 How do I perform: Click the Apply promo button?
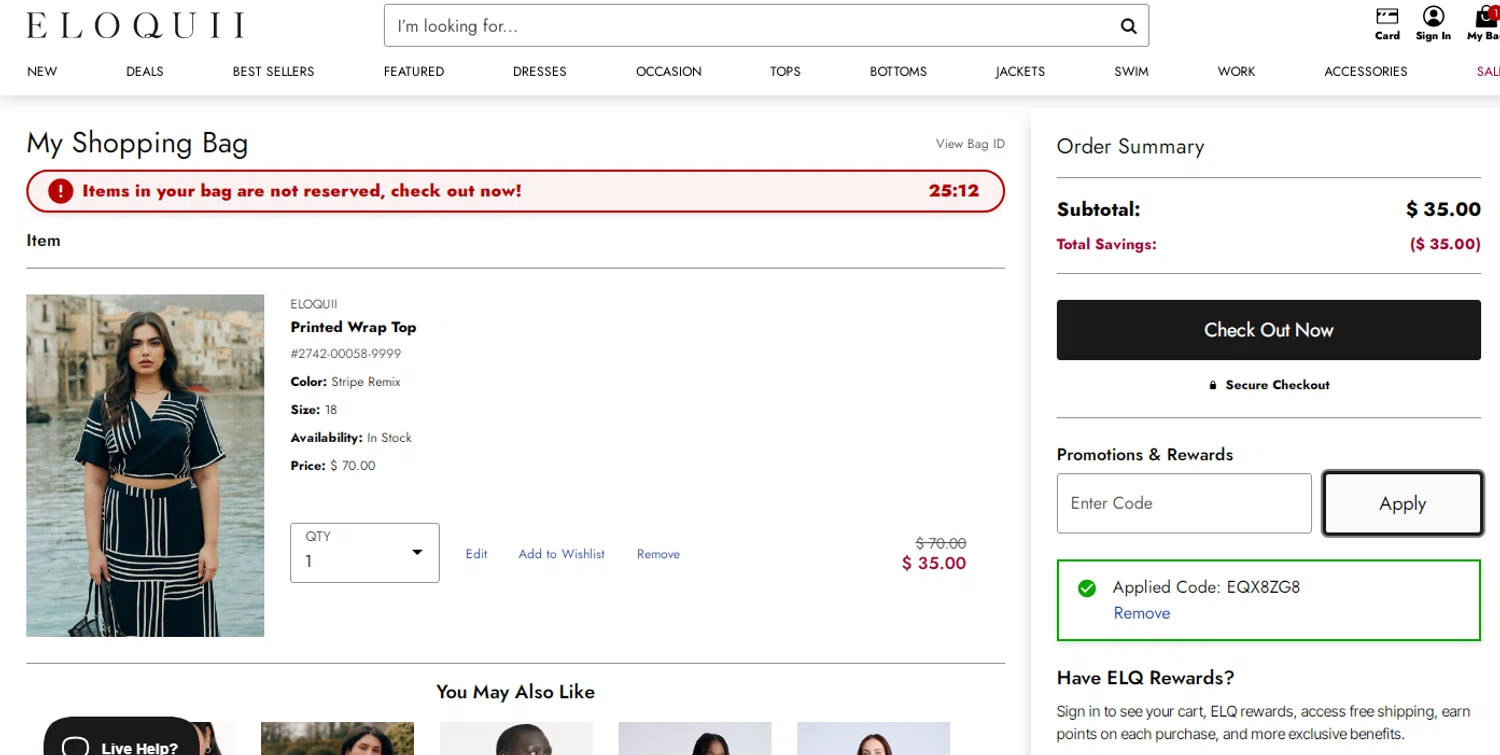(x=1402, y=503)
